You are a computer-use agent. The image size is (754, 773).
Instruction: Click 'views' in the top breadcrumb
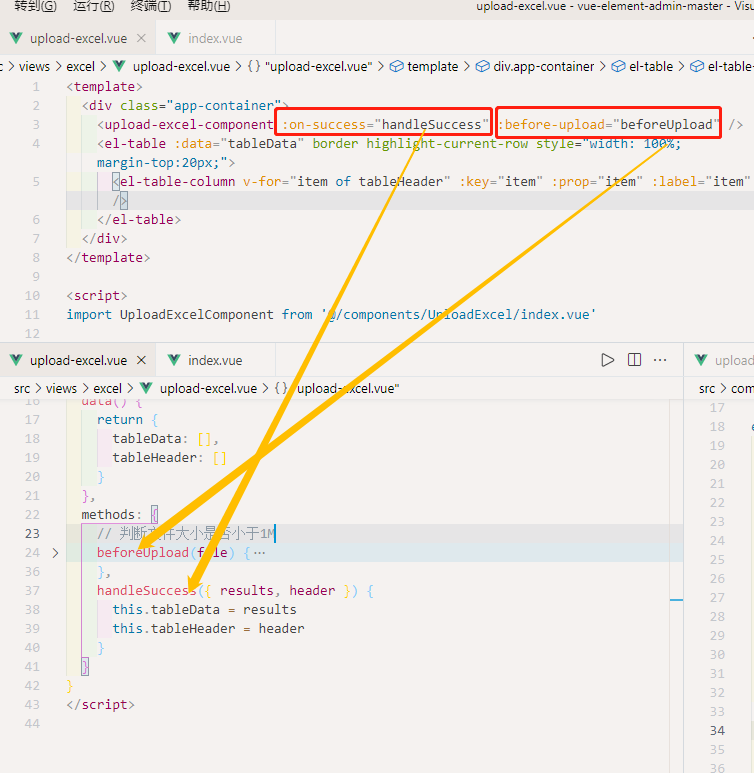coord(34,67)
